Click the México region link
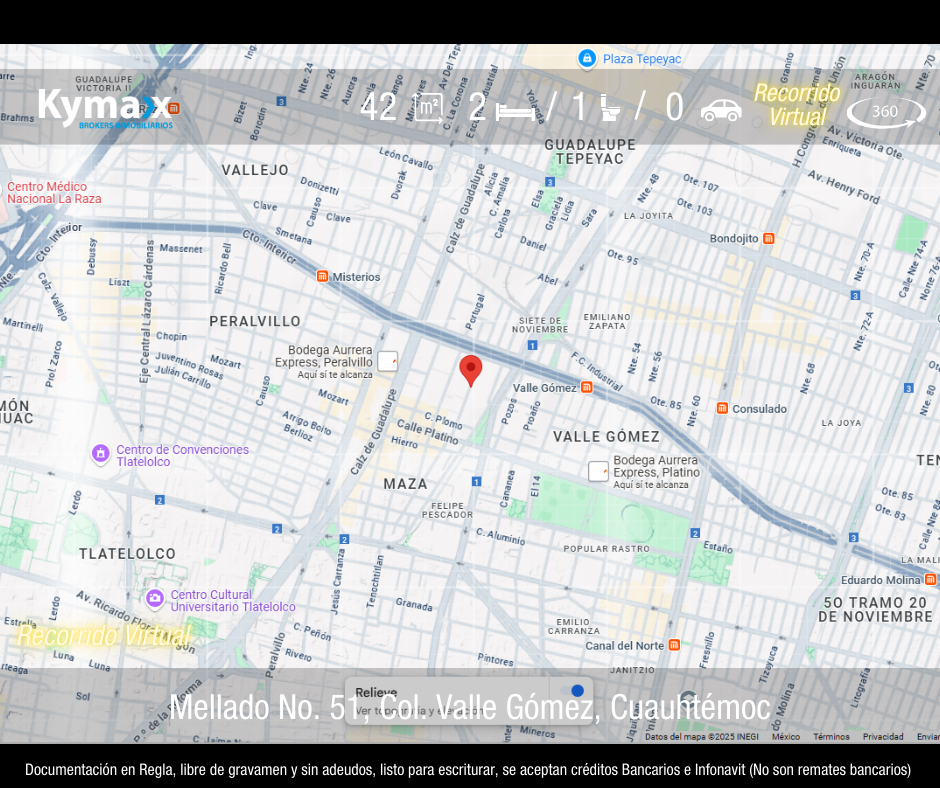The image size is (940, 788). click(x=786, y=736)
